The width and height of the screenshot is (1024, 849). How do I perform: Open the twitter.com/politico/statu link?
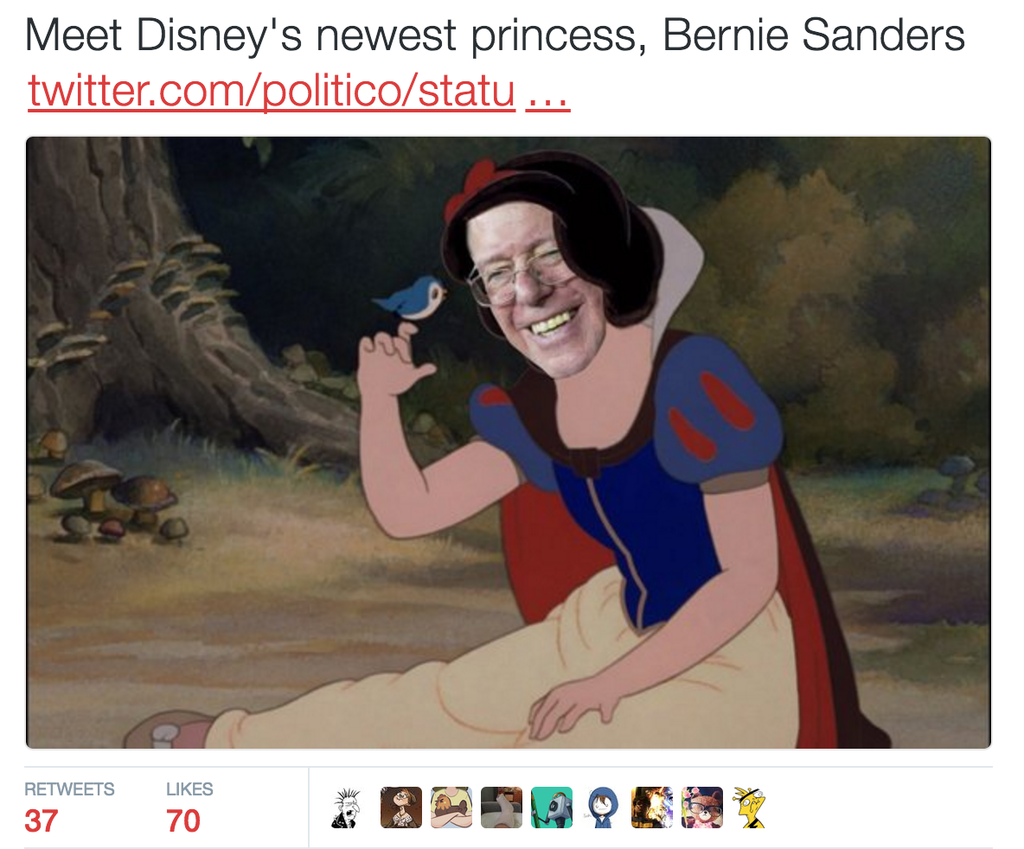click(x=272, y=90)
